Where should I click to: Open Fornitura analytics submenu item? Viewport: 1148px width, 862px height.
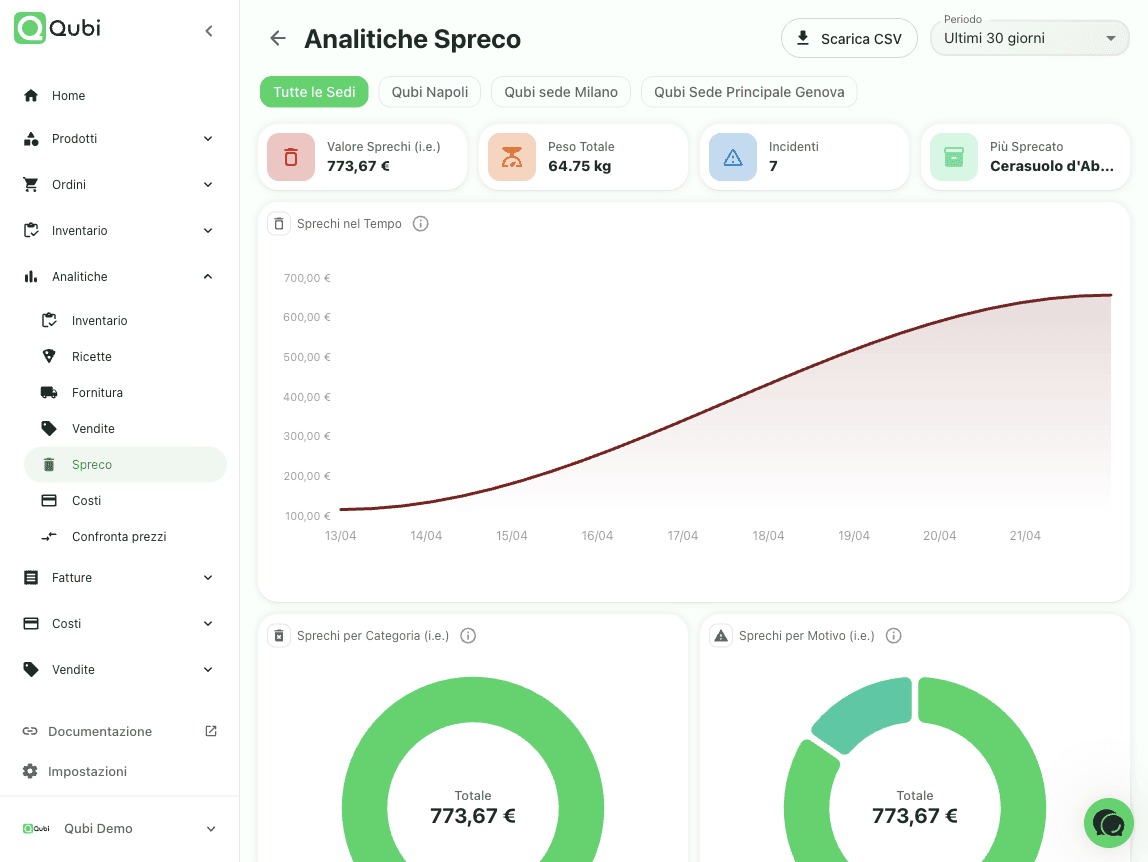(x=125, y=393)
